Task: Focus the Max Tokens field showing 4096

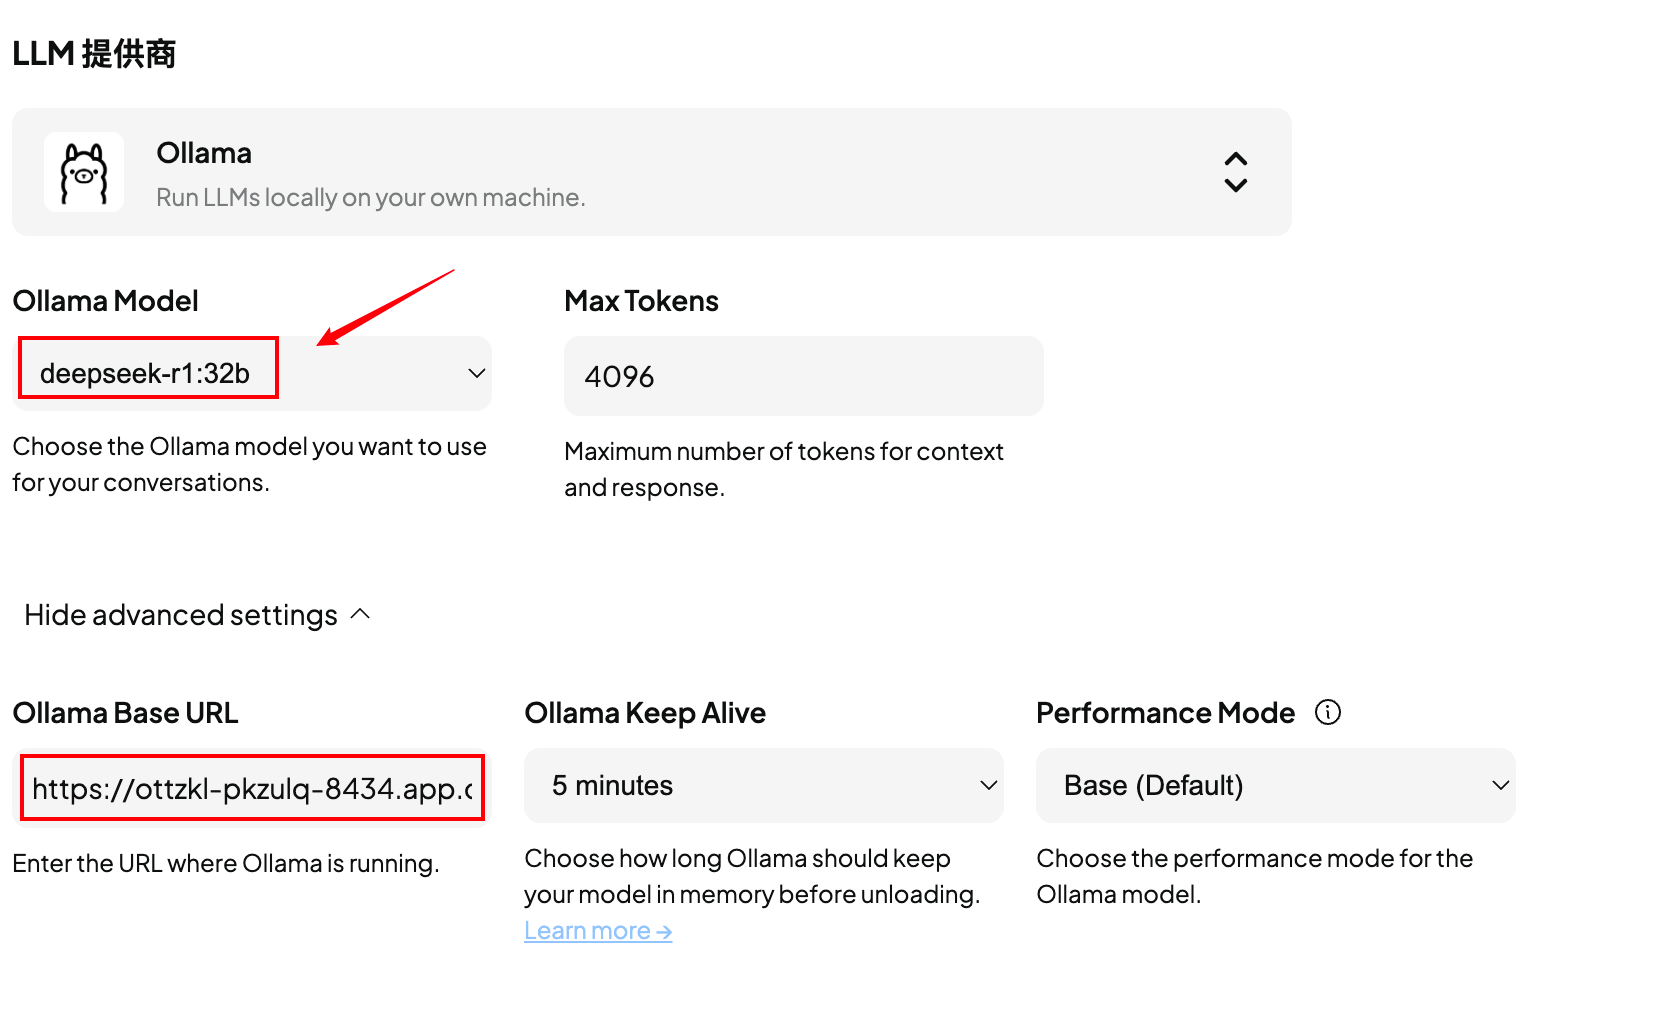Action: tap(803, 376)
